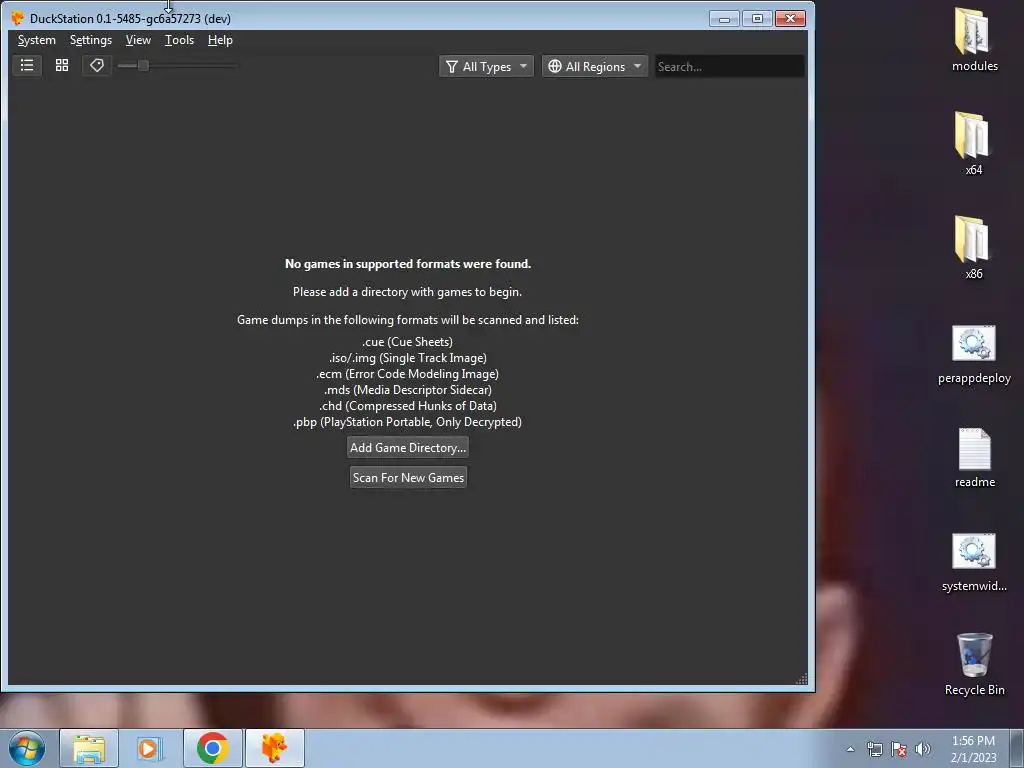The height and width of the screenshot is (768, 1024).
Task: Select the x64 folder on desktop
Action: pyautogui.click(x=974, y=144)
